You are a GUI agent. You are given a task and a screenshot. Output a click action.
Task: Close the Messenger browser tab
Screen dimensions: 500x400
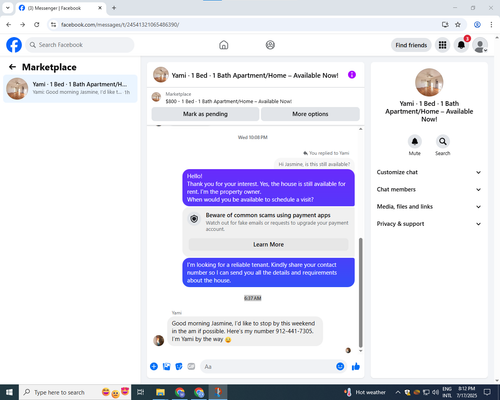pos(100,8)
